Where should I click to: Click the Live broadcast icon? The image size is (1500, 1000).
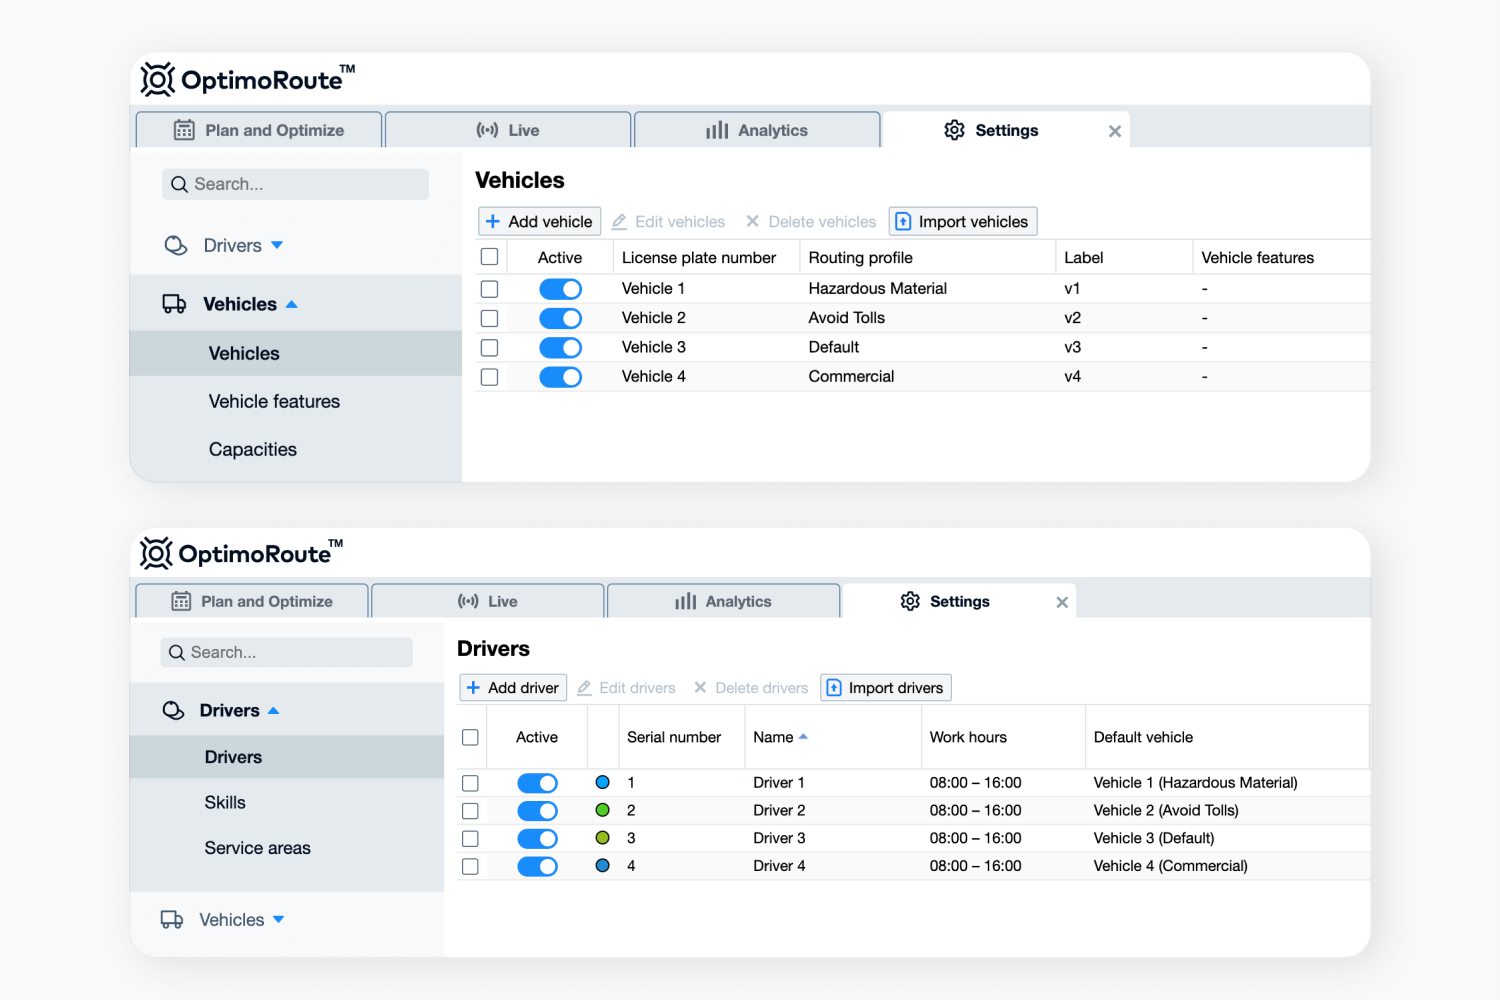[x=488, y=129]
